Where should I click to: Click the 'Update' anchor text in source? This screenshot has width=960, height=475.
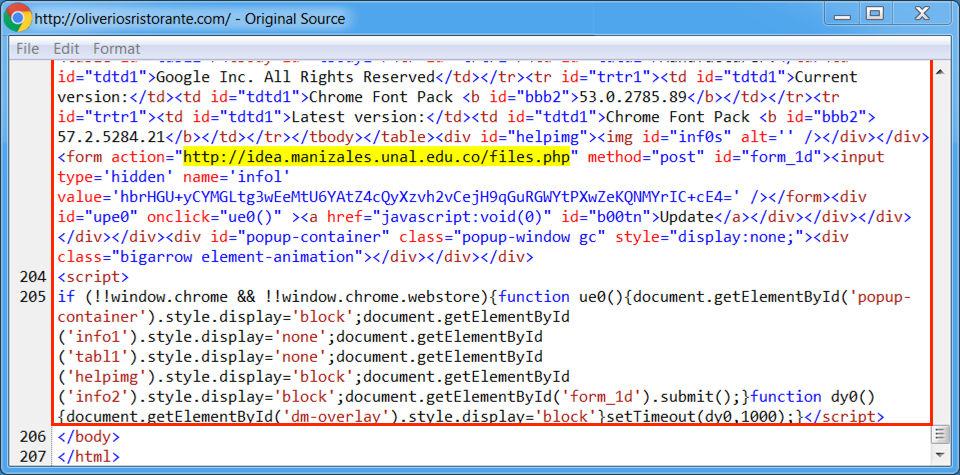(685, 217)
